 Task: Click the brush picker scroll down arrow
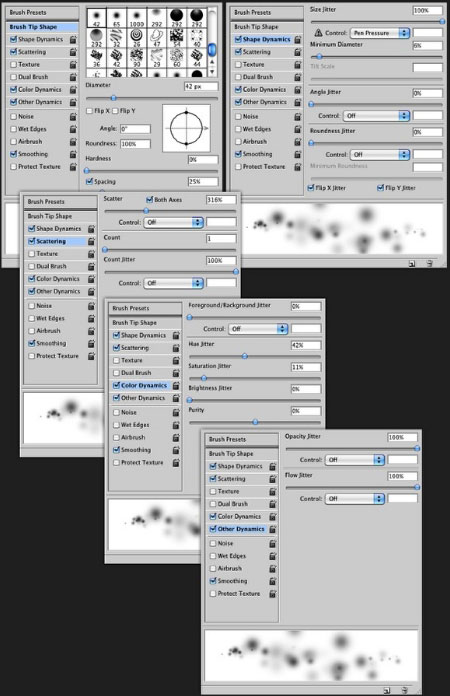pos(212,71)
